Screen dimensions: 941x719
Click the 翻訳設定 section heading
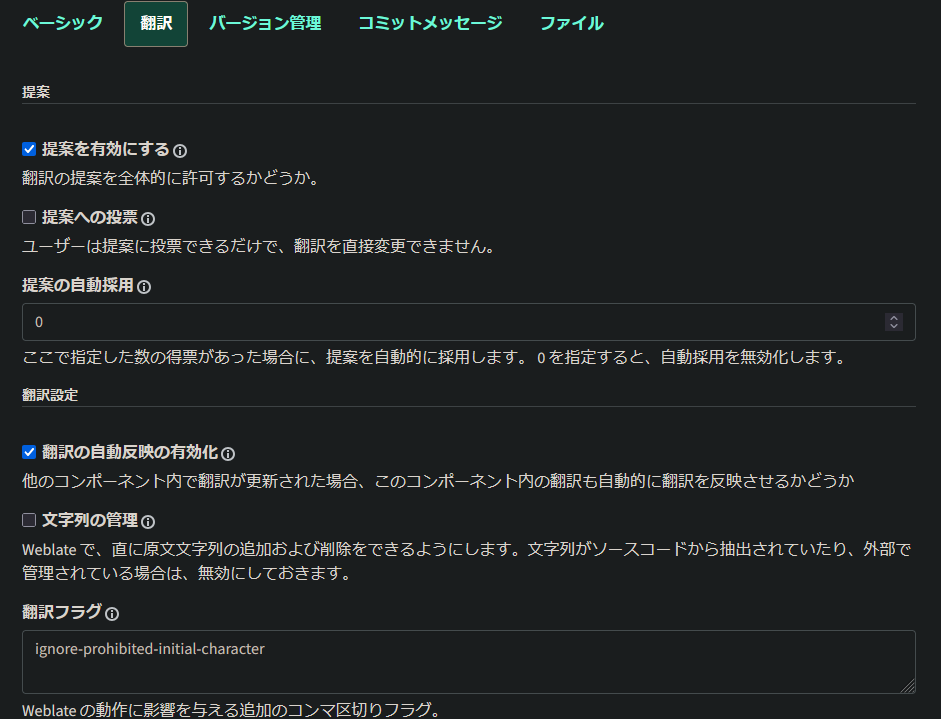point(50,395)
